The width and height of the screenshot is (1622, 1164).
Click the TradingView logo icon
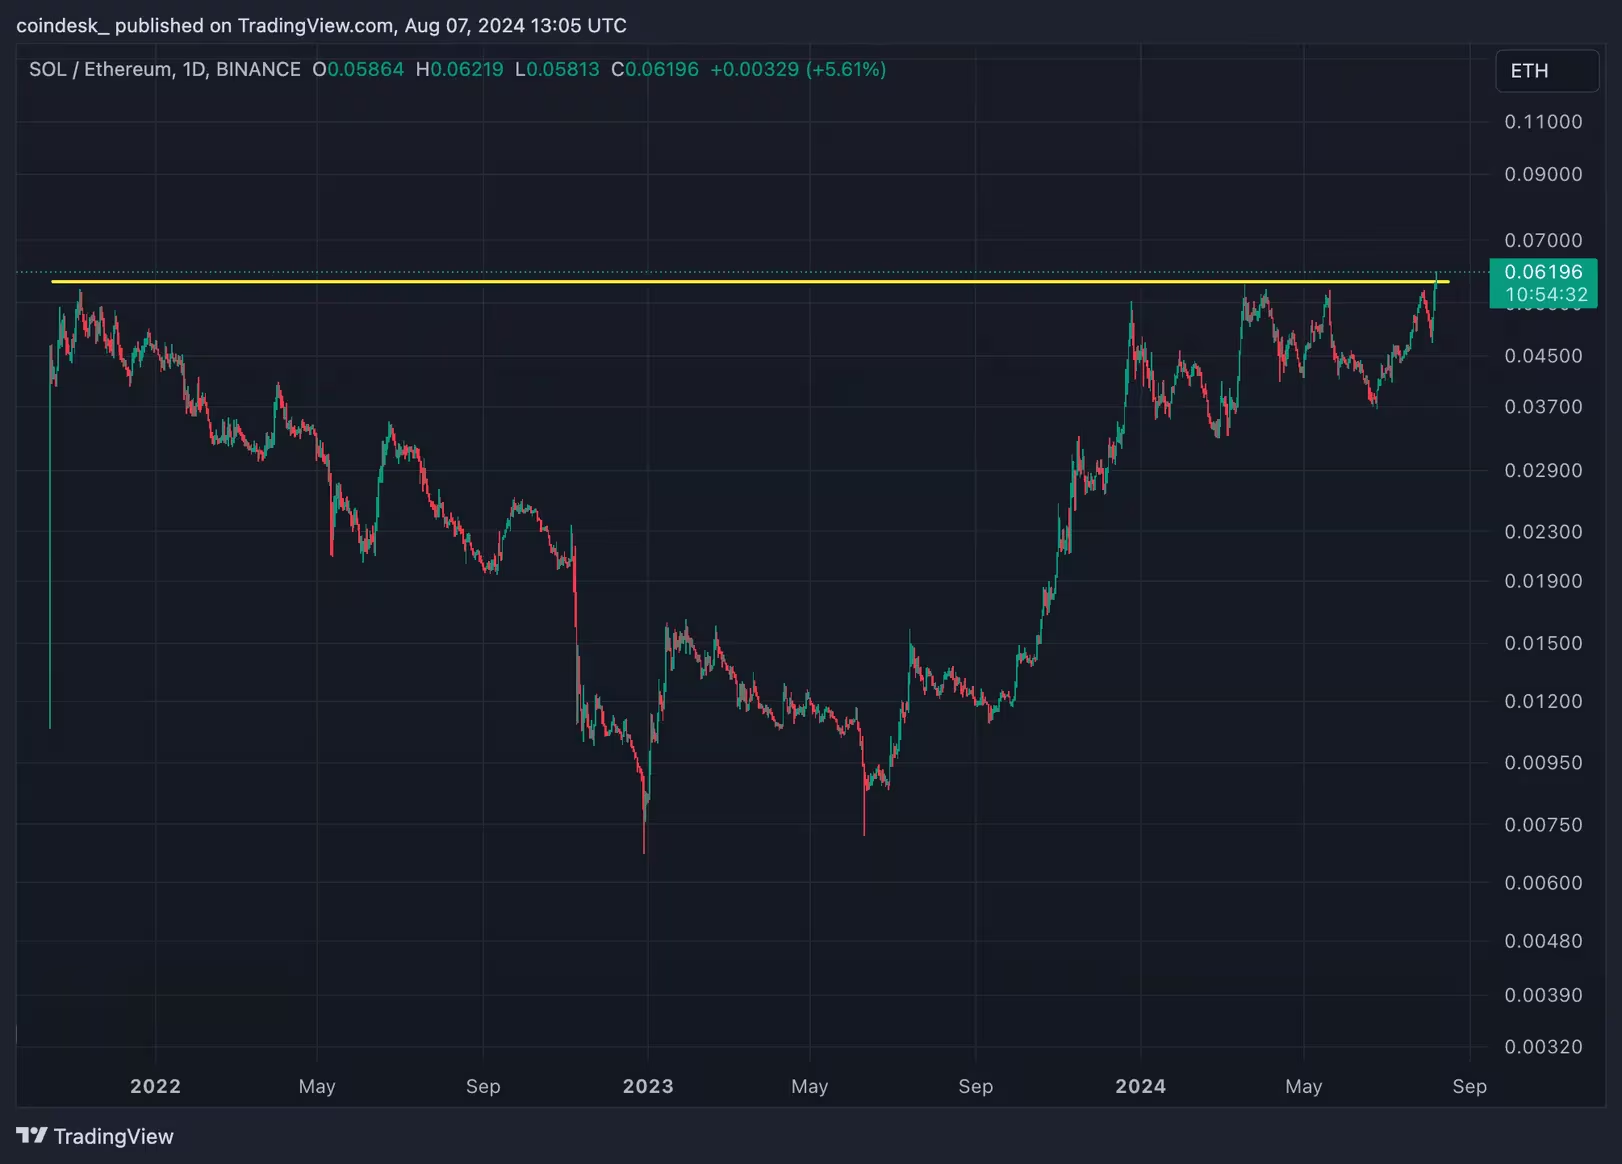tap(31, 1135)
